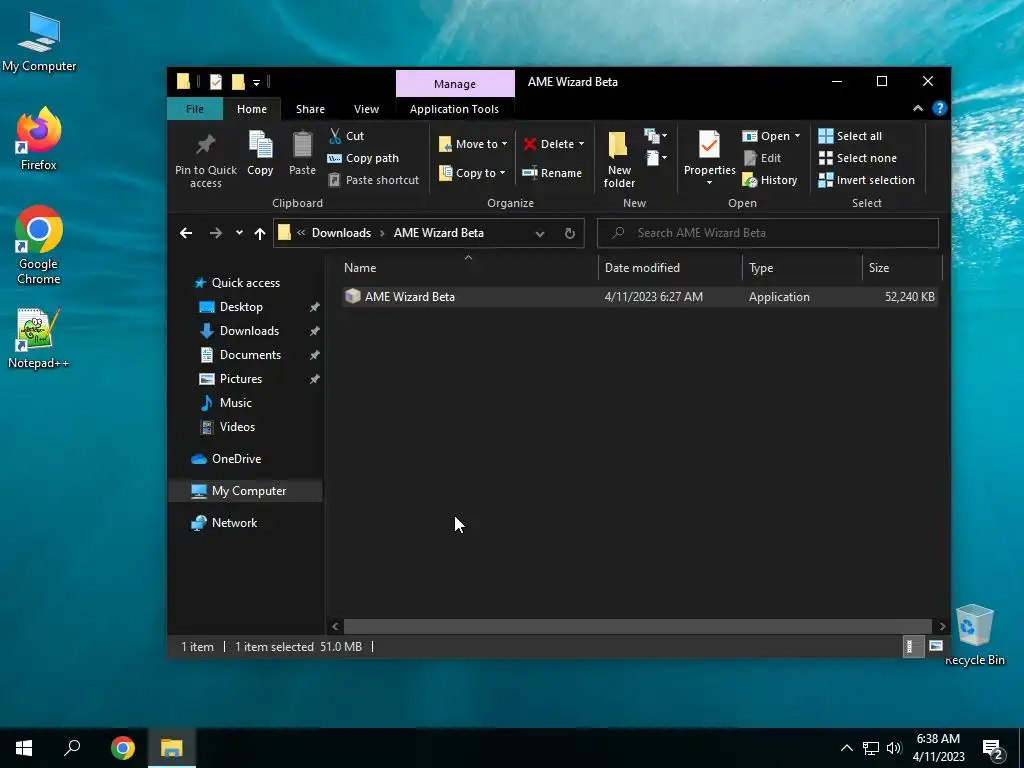Click Invert selection in ribbon
The image size is (1024, 768).
coord(867,180)
